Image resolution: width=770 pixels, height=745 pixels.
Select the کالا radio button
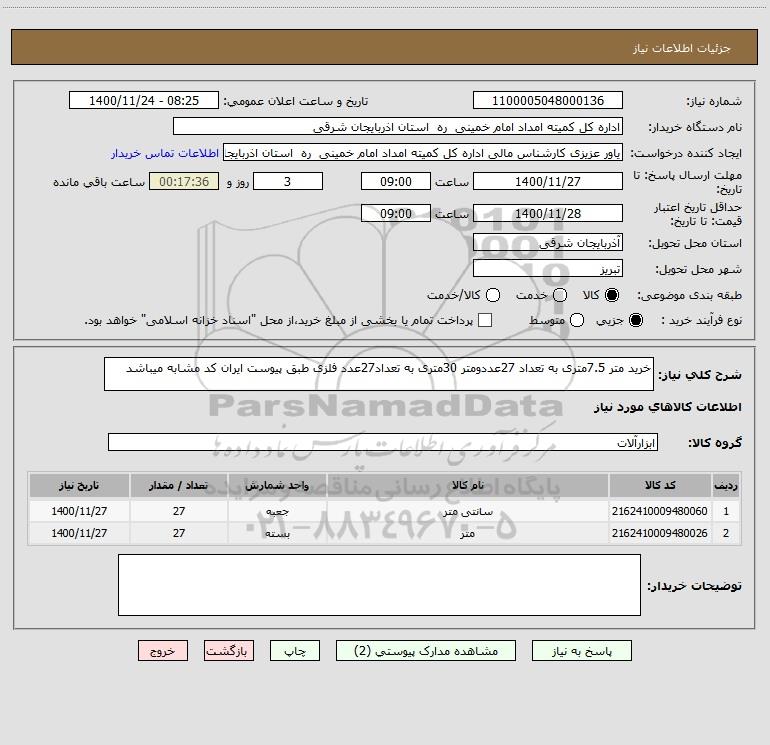612,295
